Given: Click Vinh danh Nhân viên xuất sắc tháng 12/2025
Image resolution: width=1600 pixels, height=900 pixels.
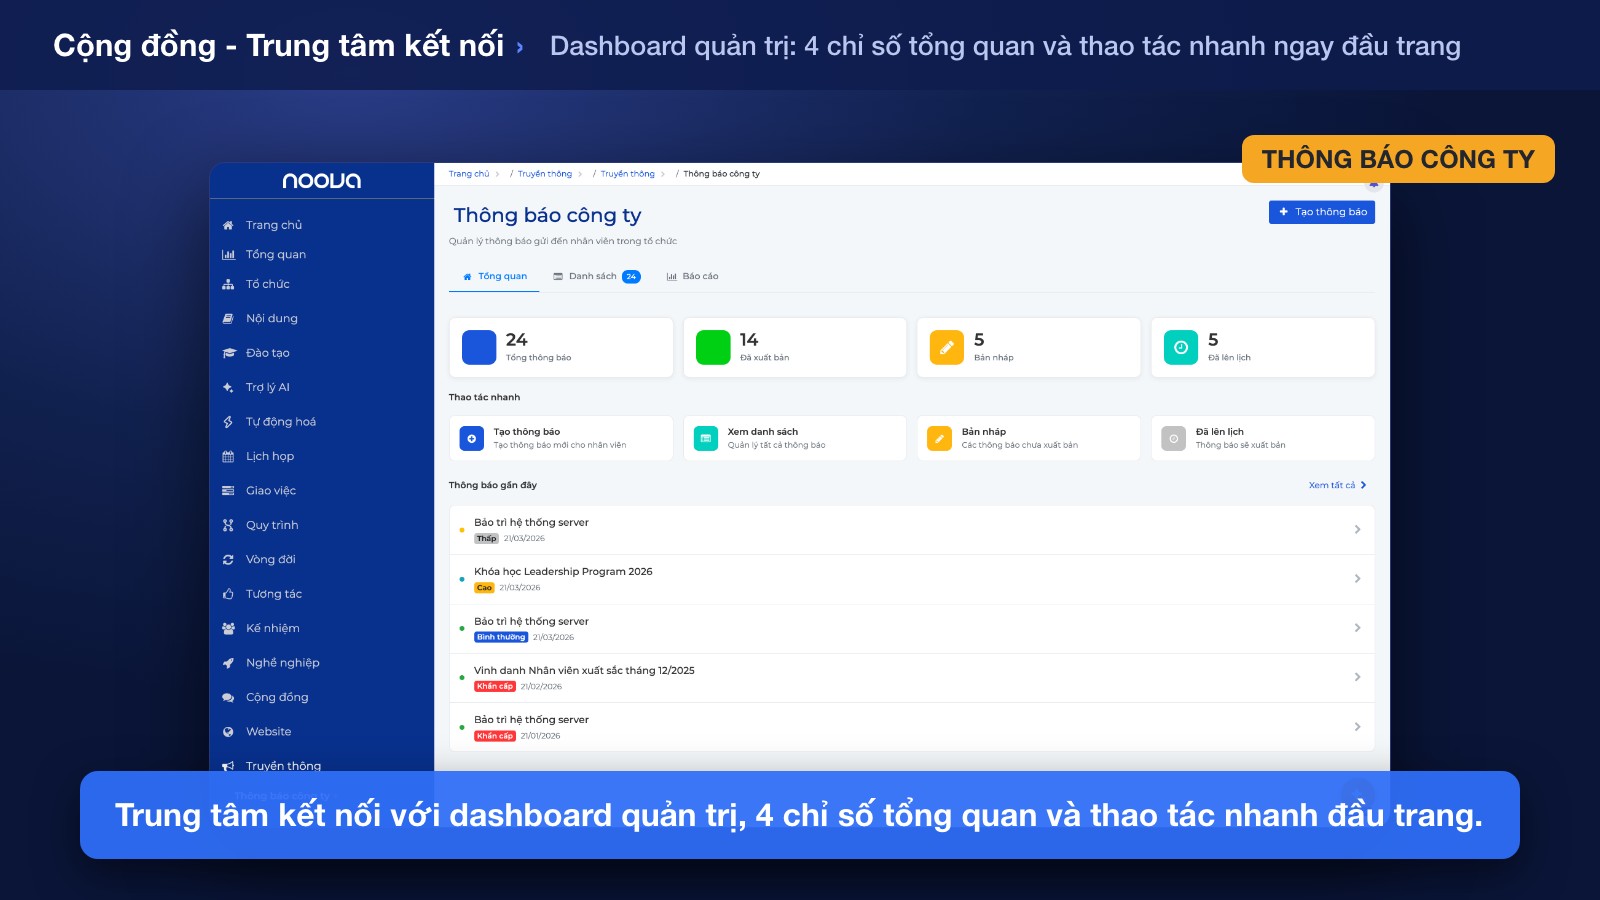Looking at the screenshot, I should (x=584, y=671).
